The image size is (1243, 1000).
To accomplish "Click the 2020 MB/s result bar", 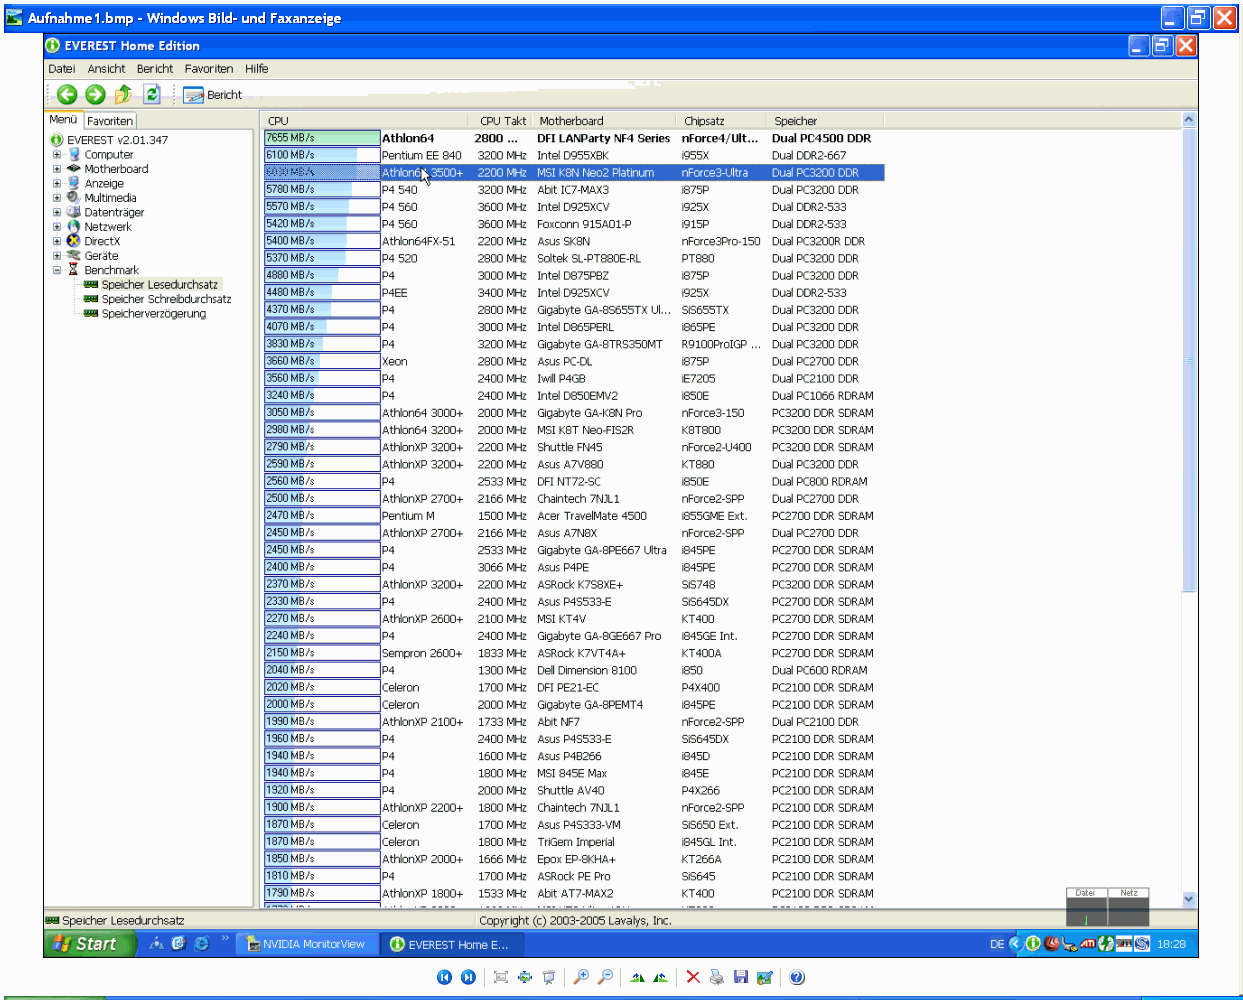I will (322, 687).
